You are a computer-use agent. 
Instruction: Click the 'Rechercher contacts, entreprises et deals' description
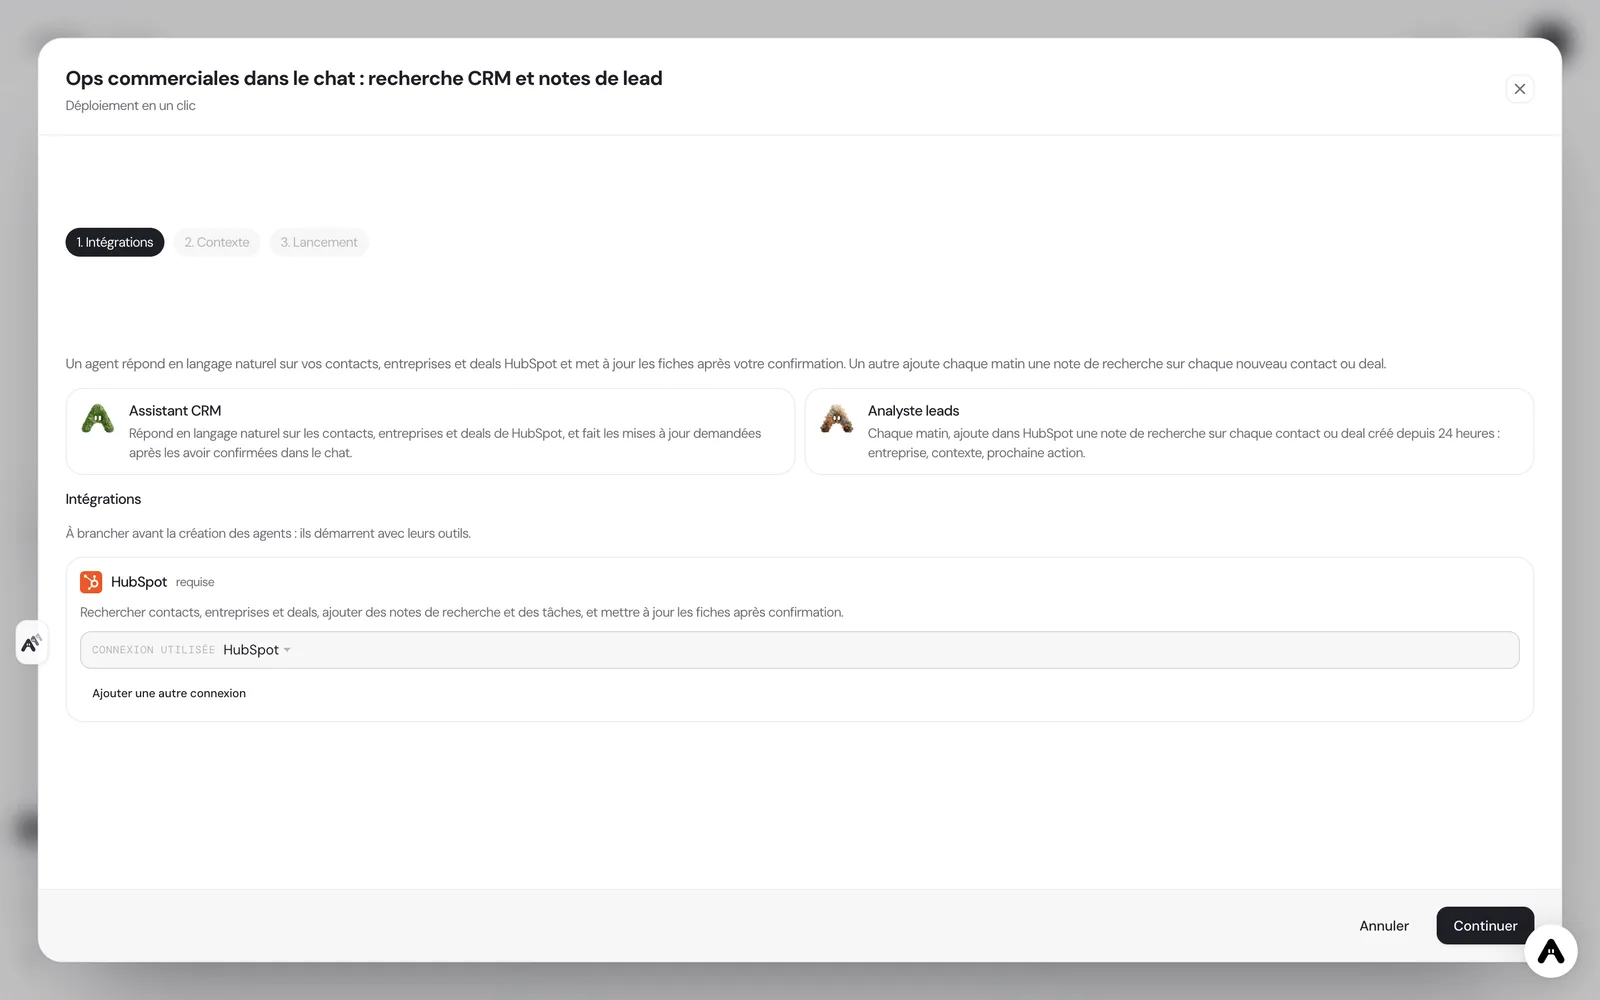pos(461,612)
